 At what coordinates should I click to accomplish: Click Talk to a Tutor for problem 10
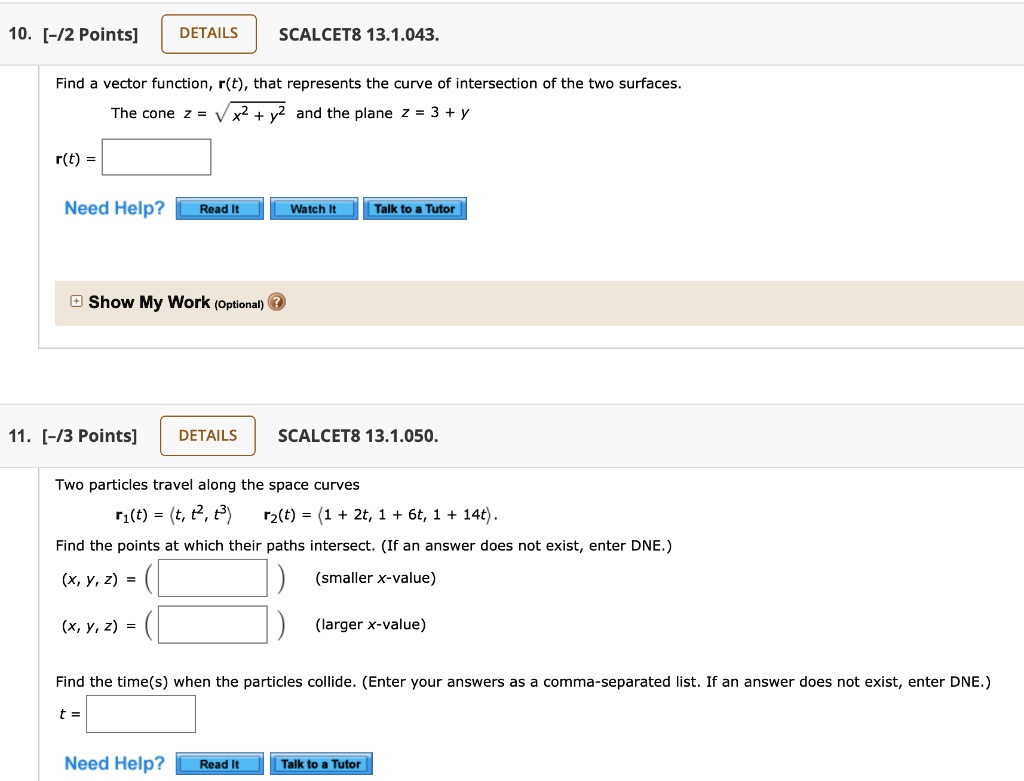(415, 208)
